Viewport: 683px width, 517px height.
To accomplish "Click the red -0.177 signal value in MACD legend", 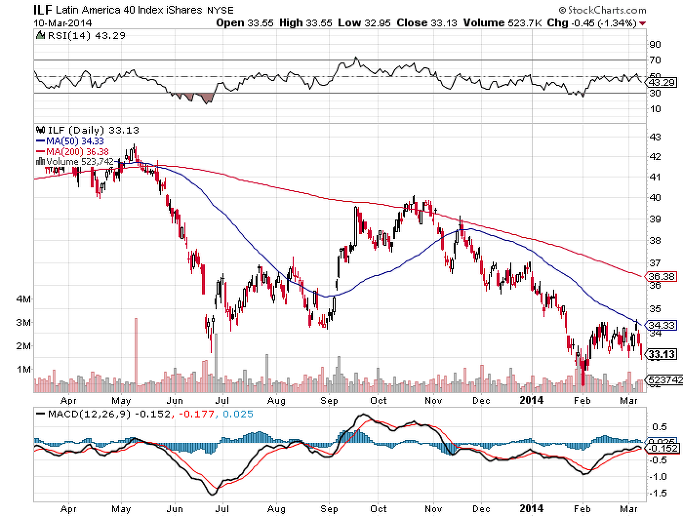I will coord(196,414).
